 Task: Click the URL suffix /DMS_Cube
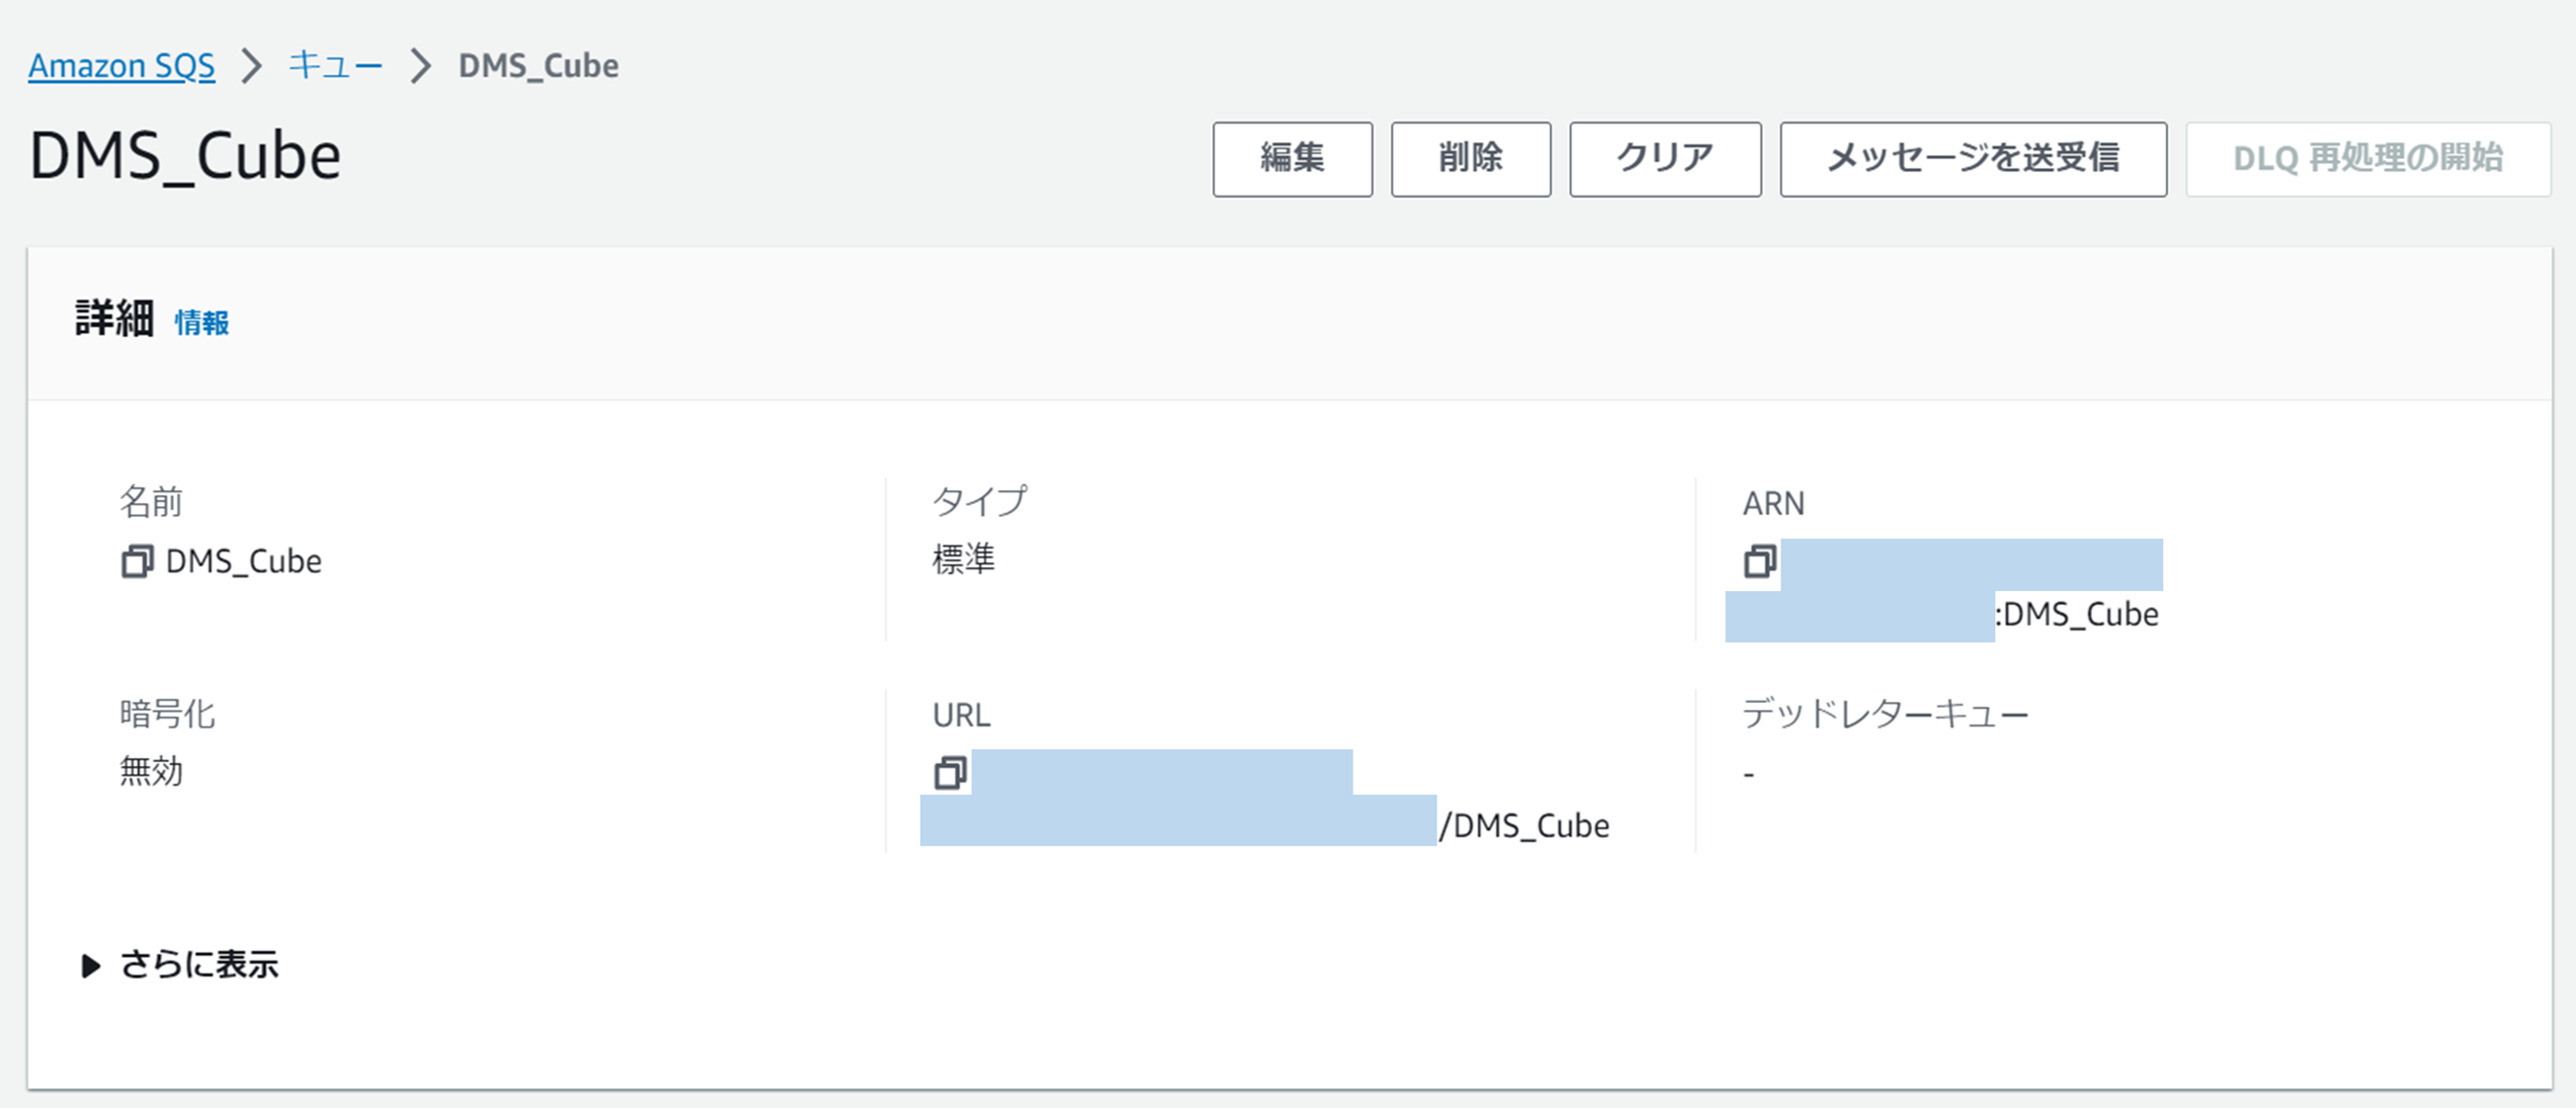coord(1524,826)
